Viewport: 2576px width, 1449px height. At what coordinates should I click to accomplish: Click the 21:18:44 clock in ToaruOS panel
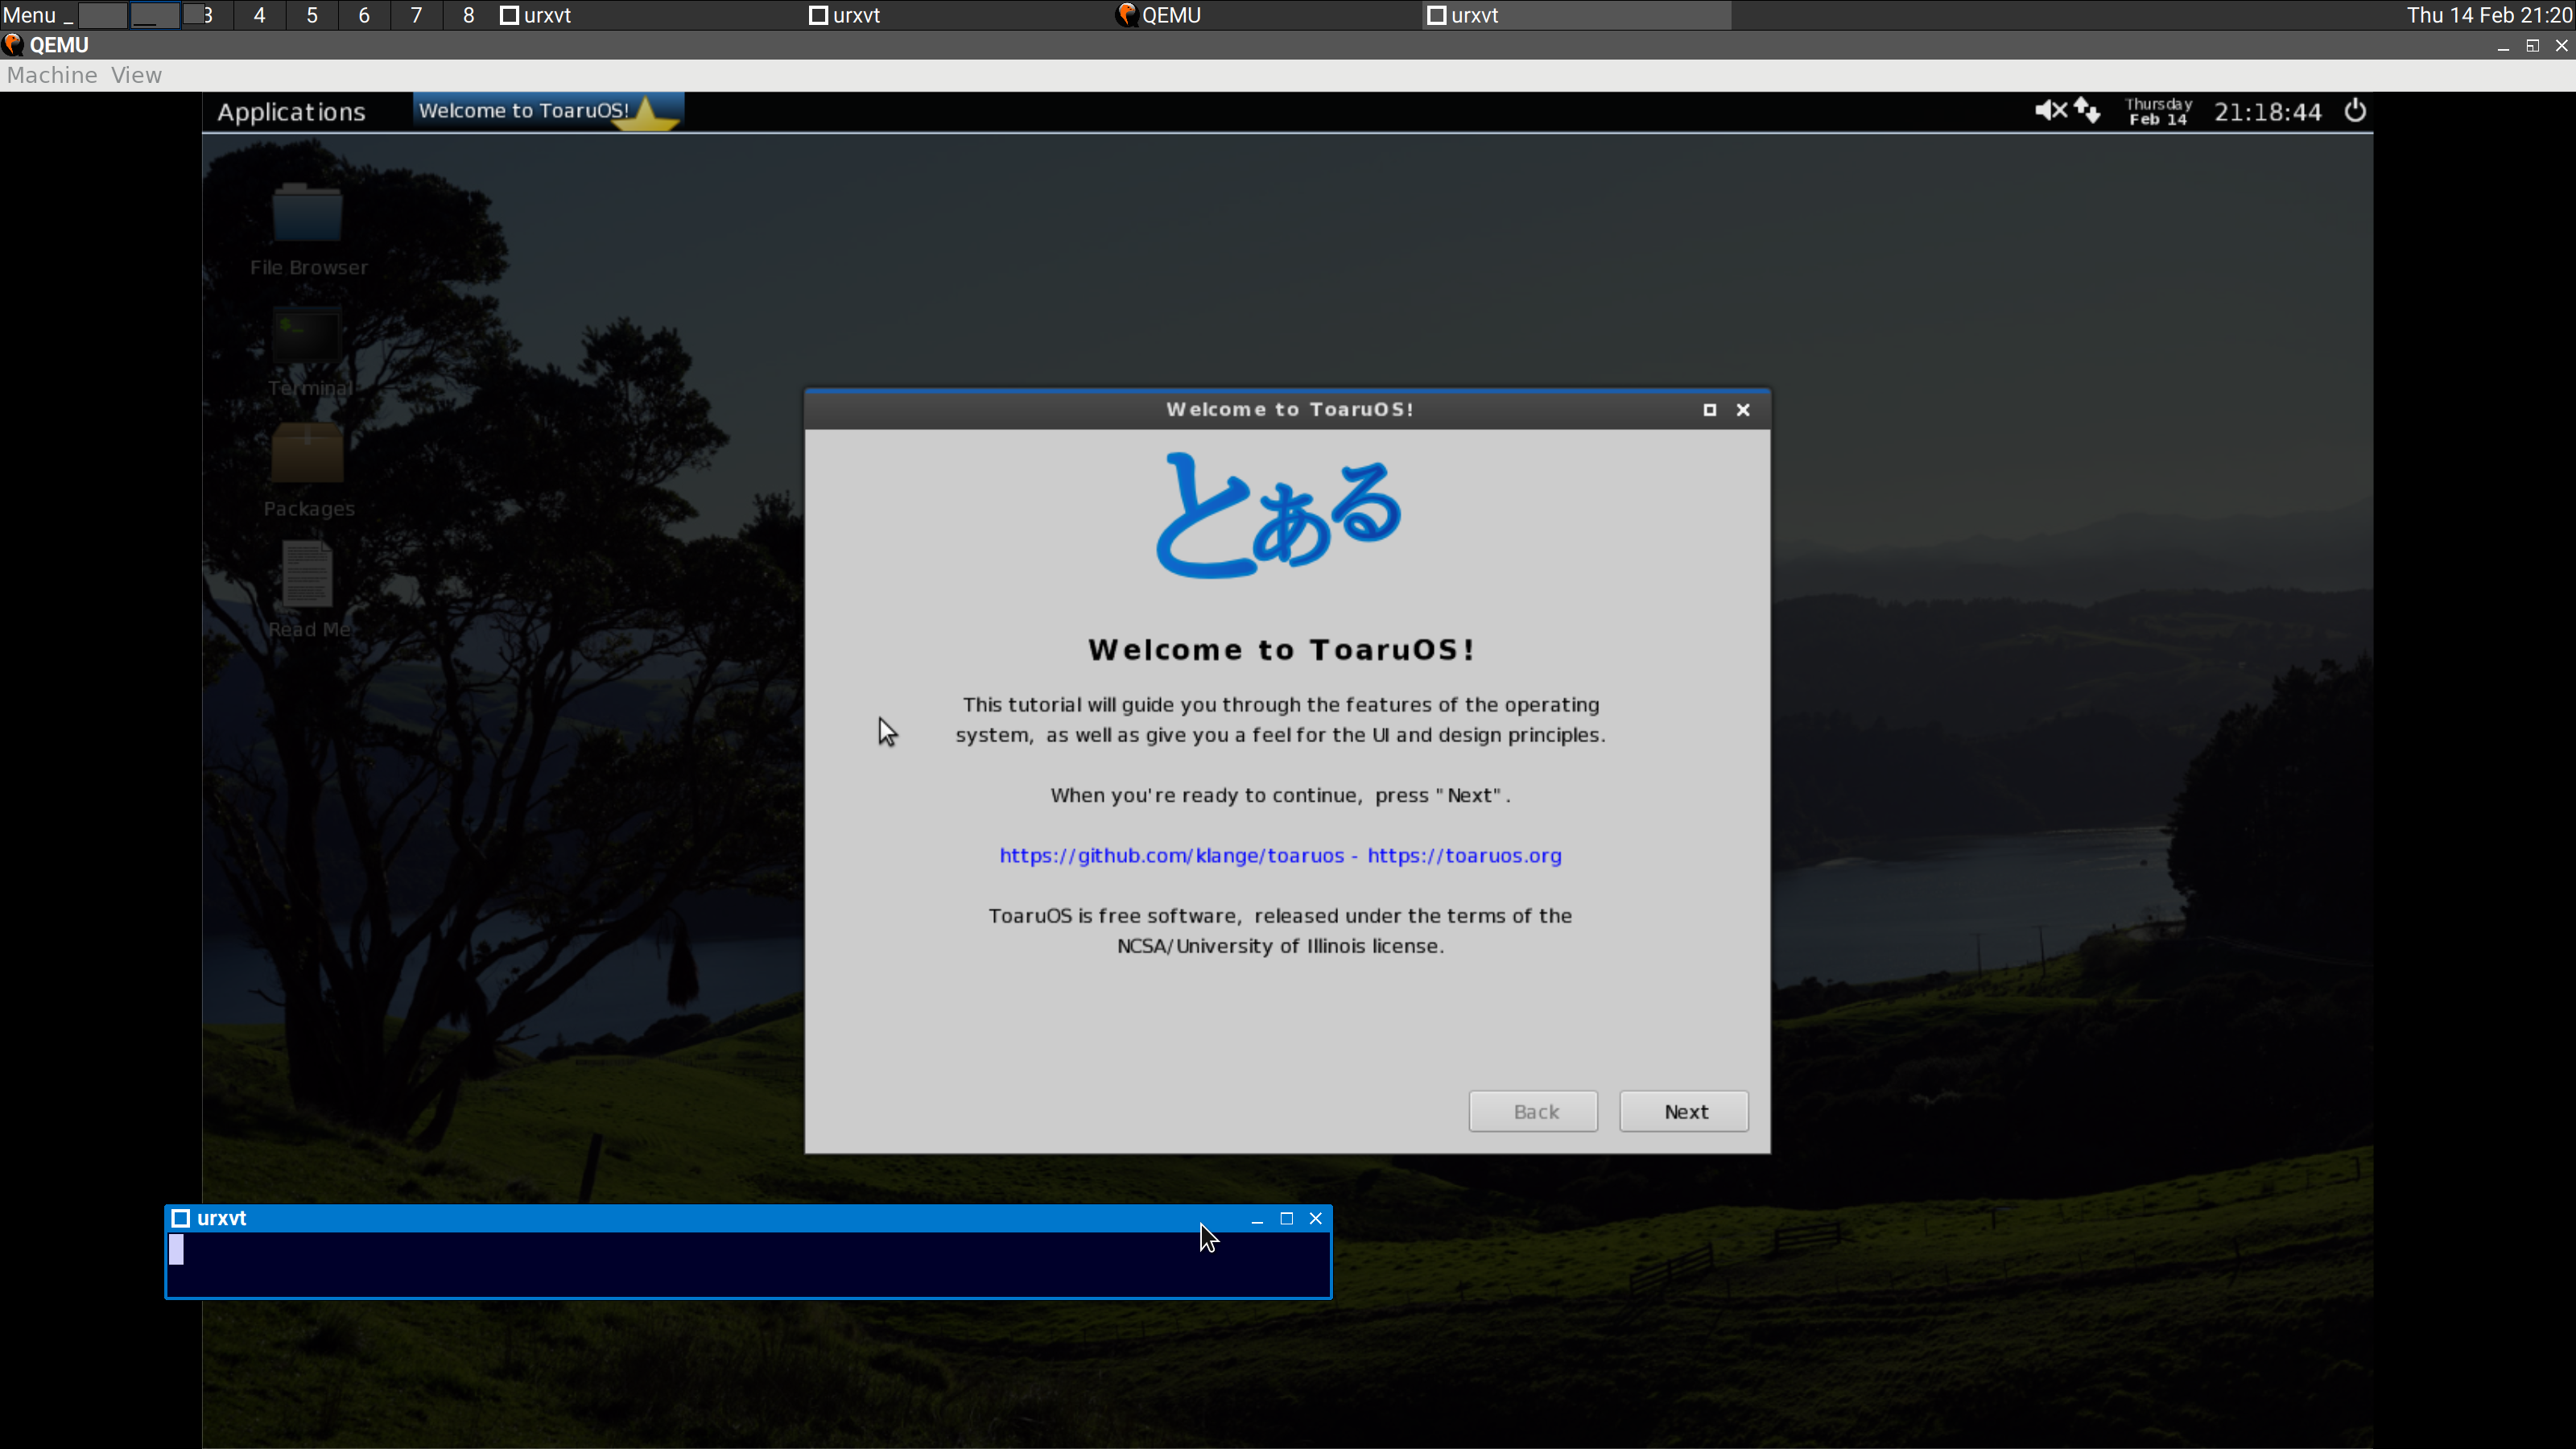2267,112
